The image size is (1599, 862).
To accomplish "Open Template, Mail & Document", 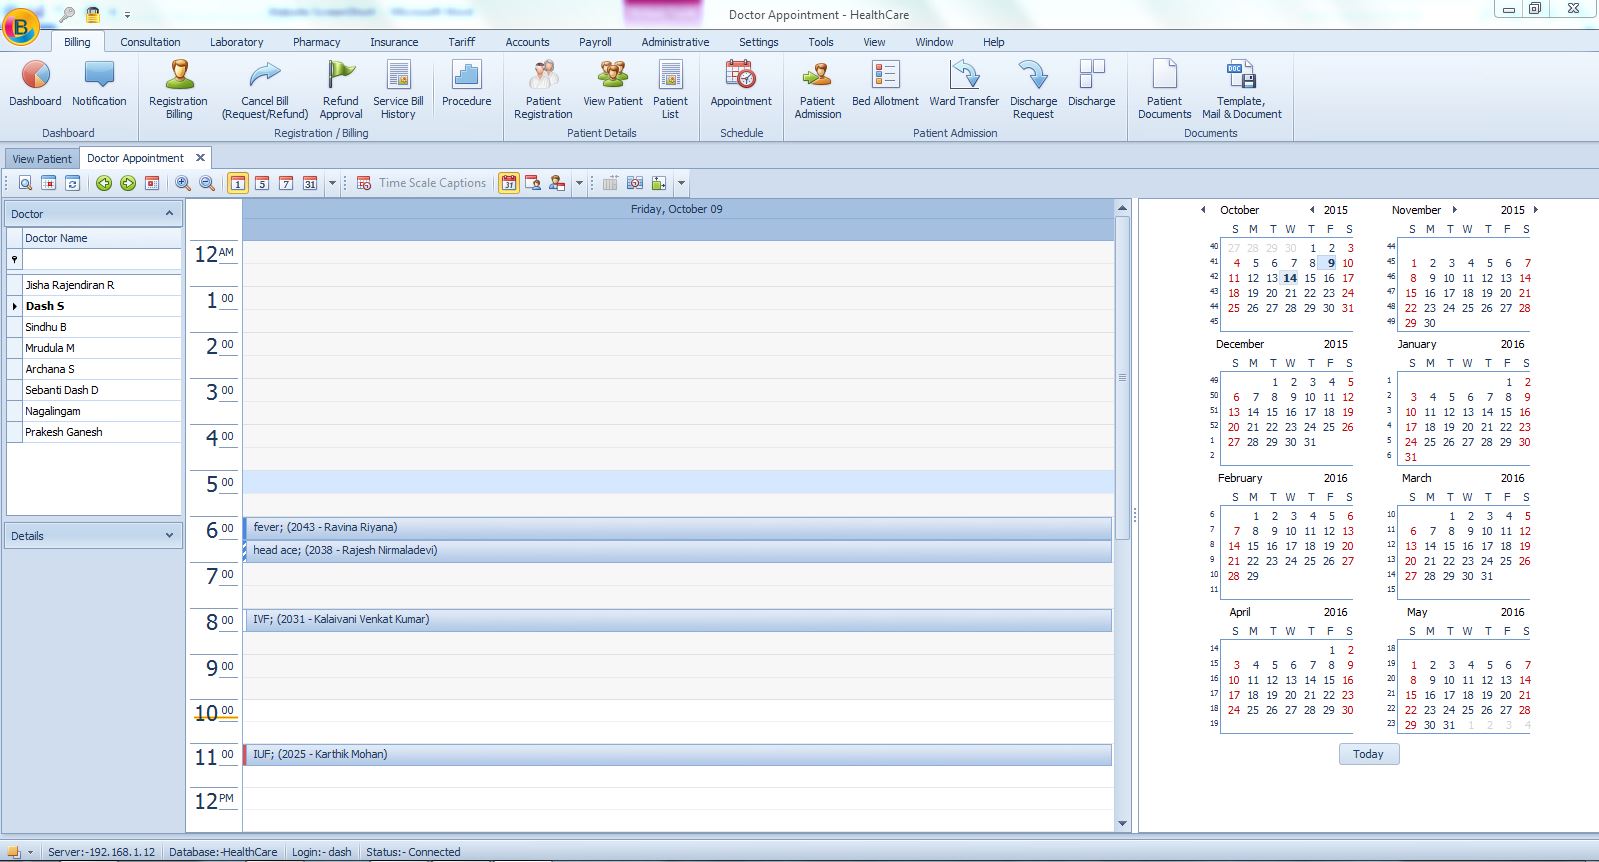I will coord(1241,90).
